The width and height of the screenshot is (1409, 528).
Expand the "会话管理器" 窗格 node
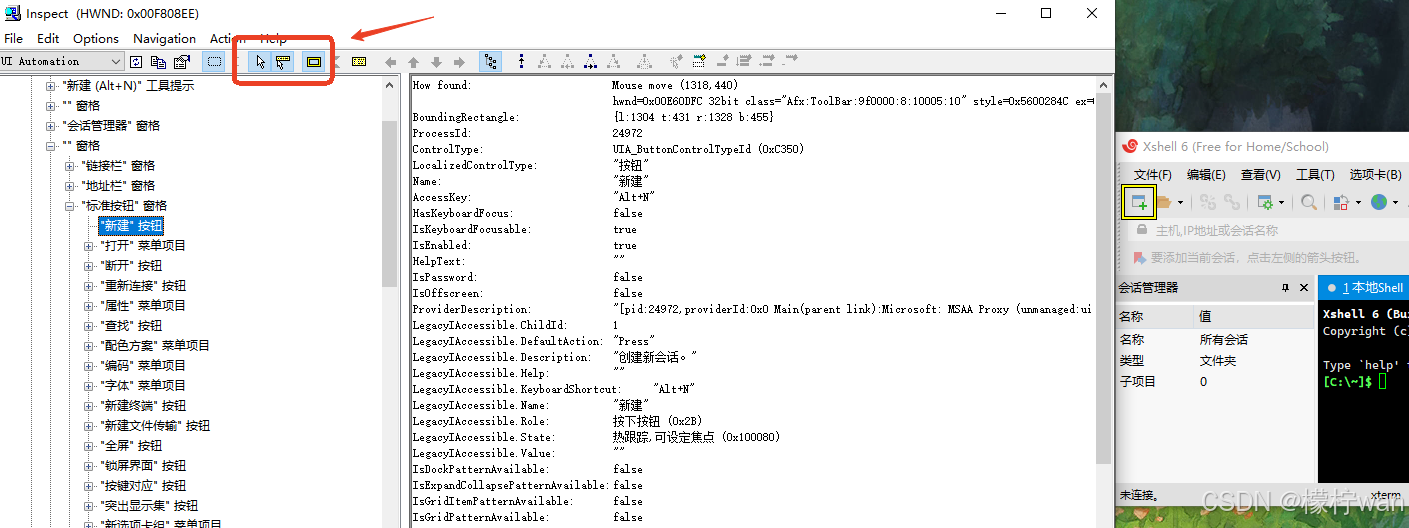coord(51,126)
